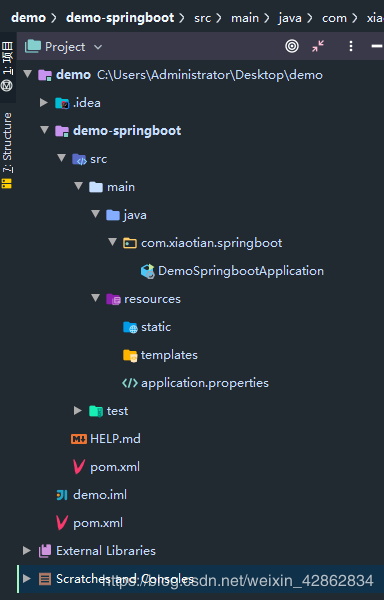Click demo-springboot in the breadcrumb bar
384x600 pixels.
(120, 18)
